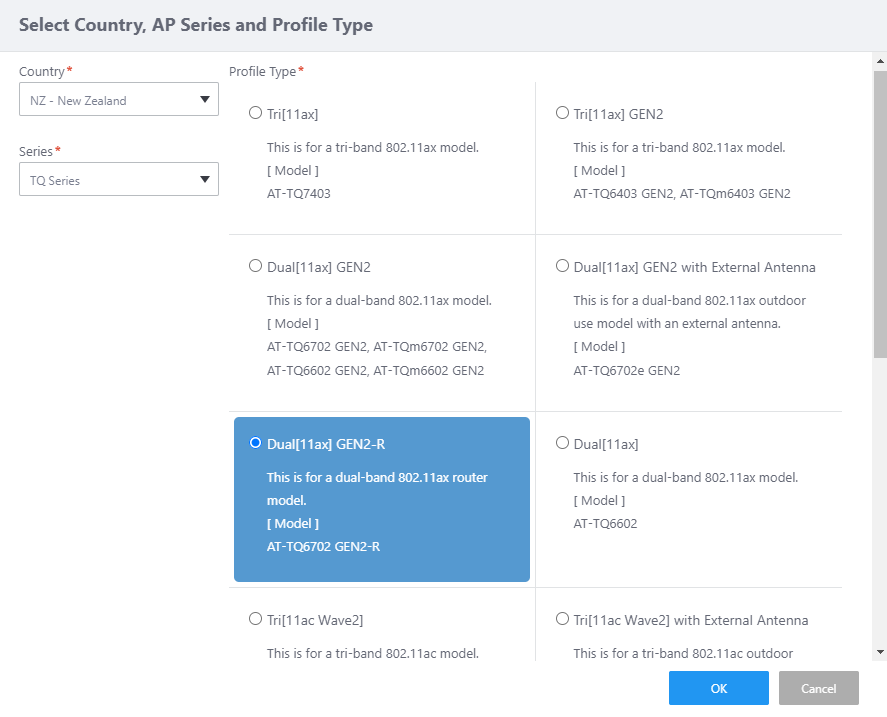Select the Dual[11ax] GEN2-R radio button

point(255,442)
